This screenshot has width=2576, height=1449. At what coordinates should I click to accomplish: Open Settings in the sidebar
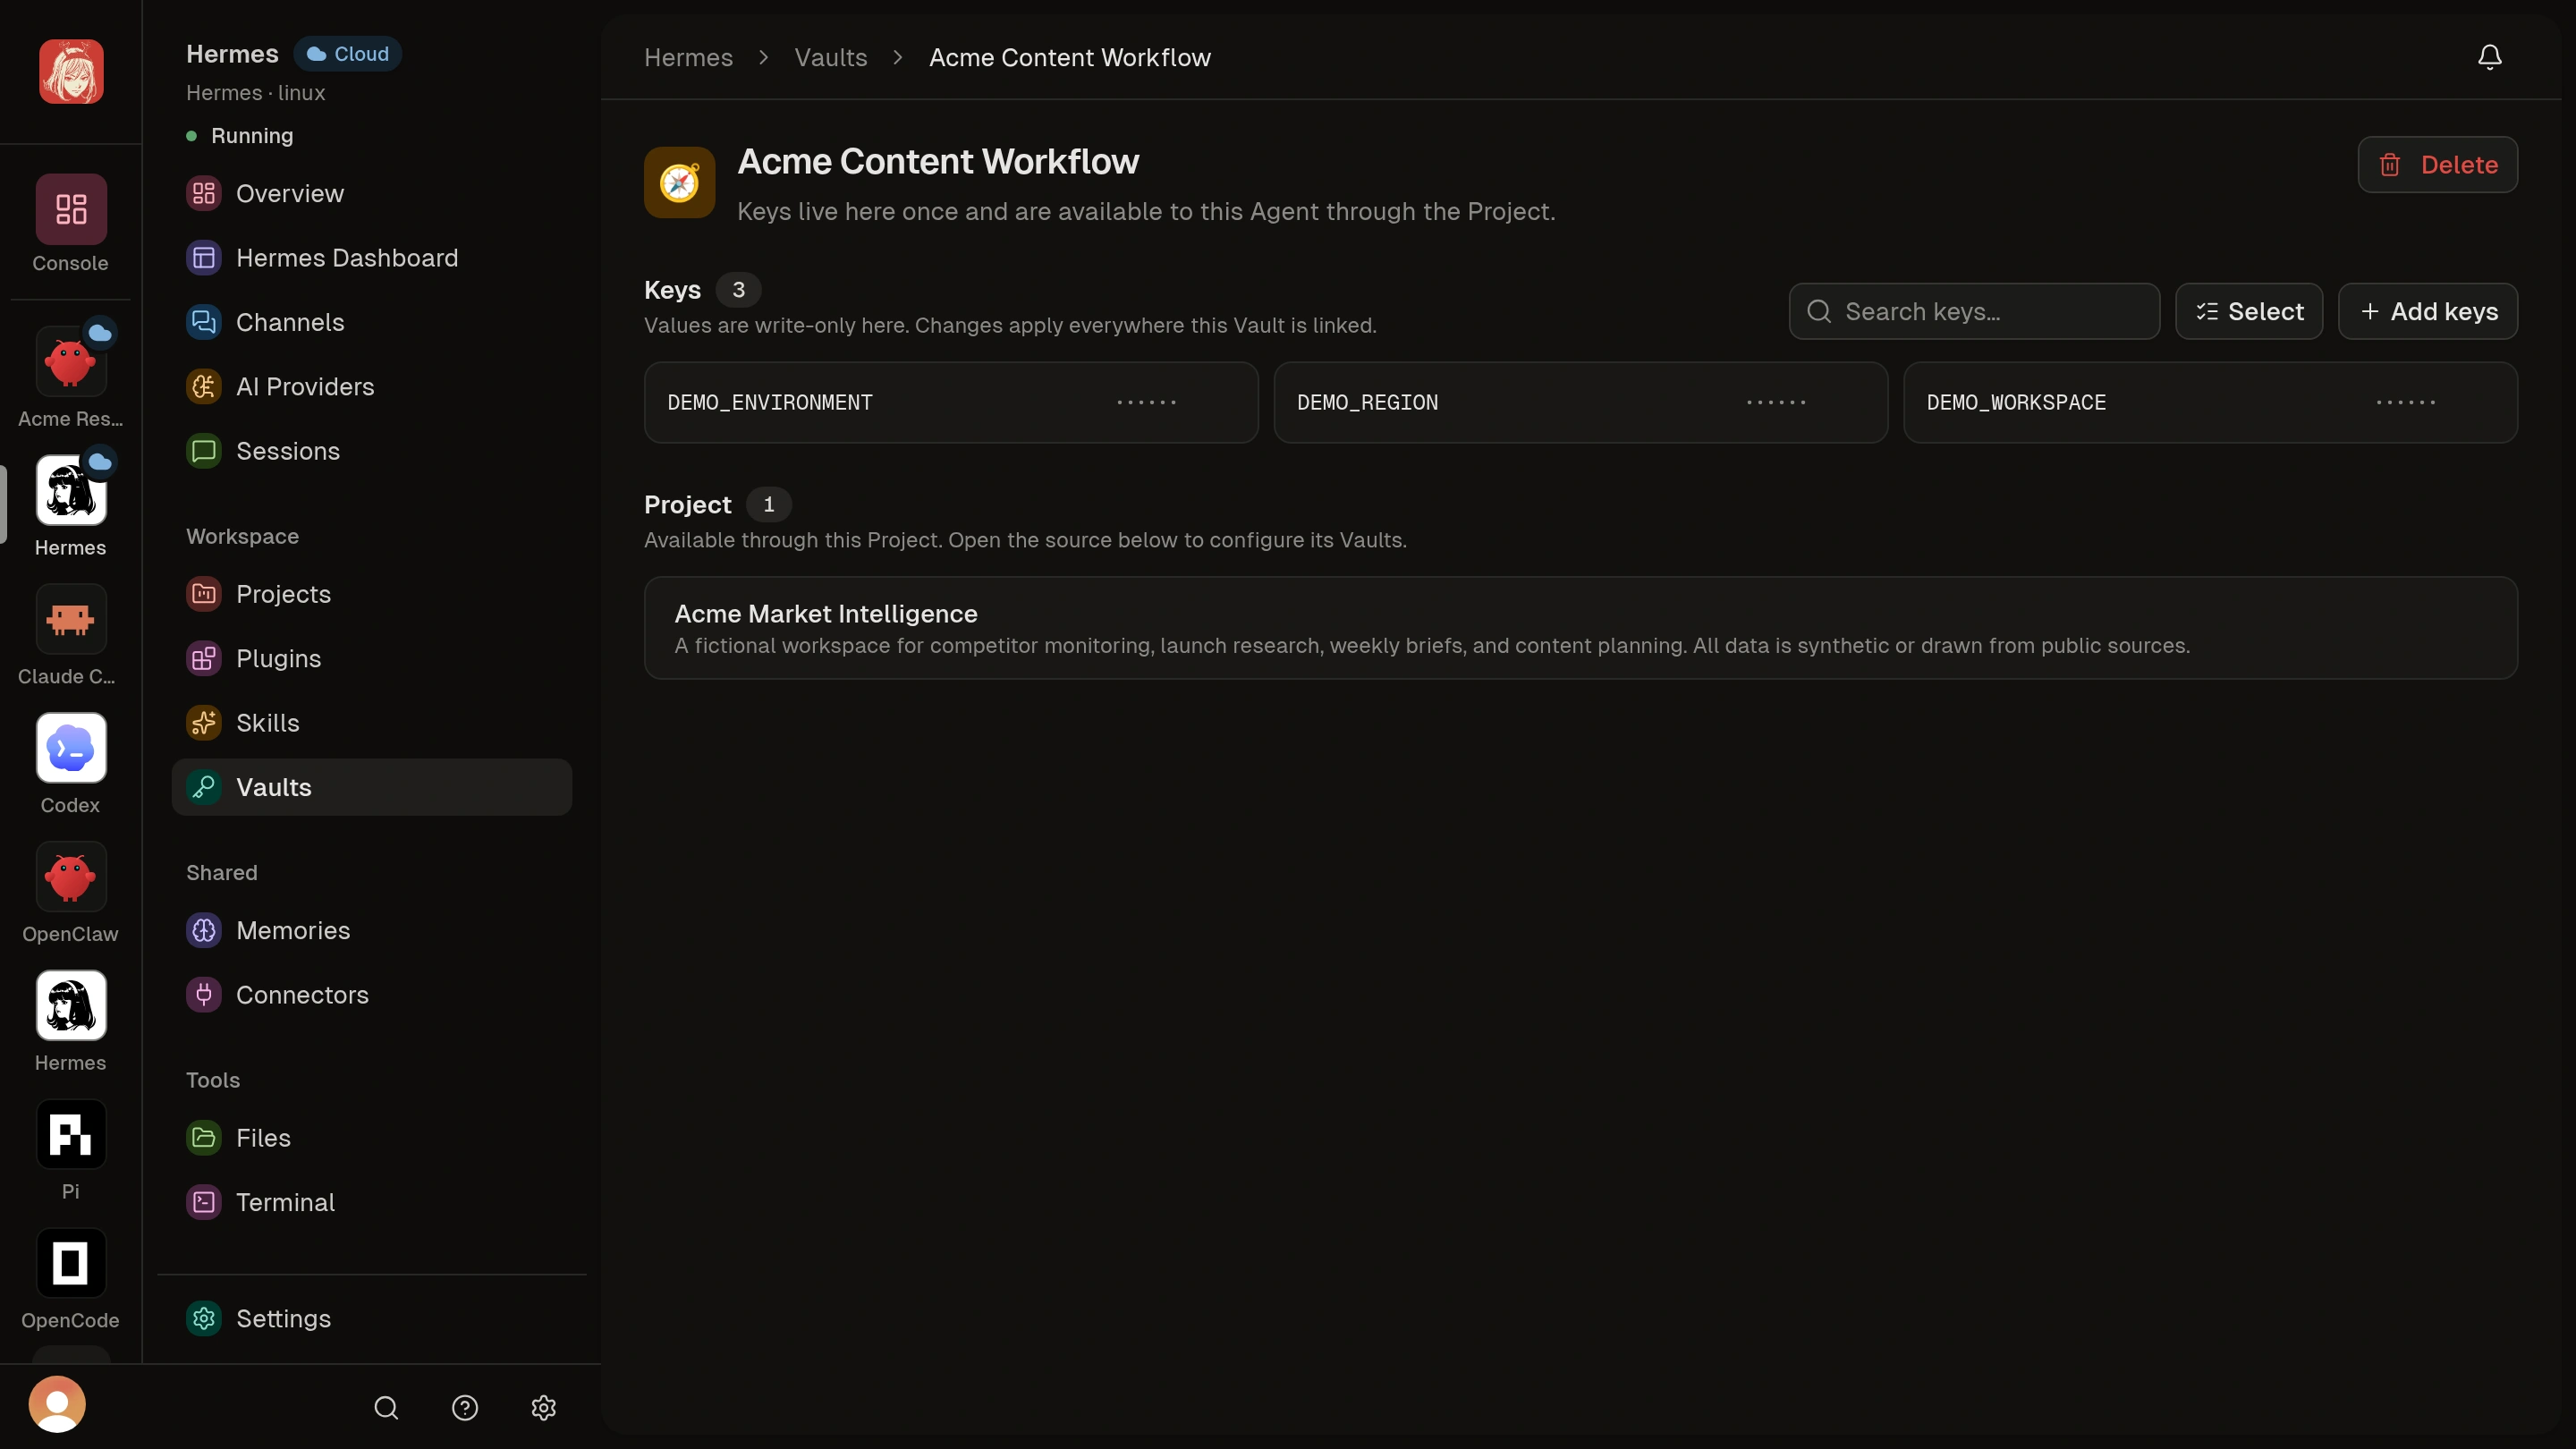tap(372, 1319)
